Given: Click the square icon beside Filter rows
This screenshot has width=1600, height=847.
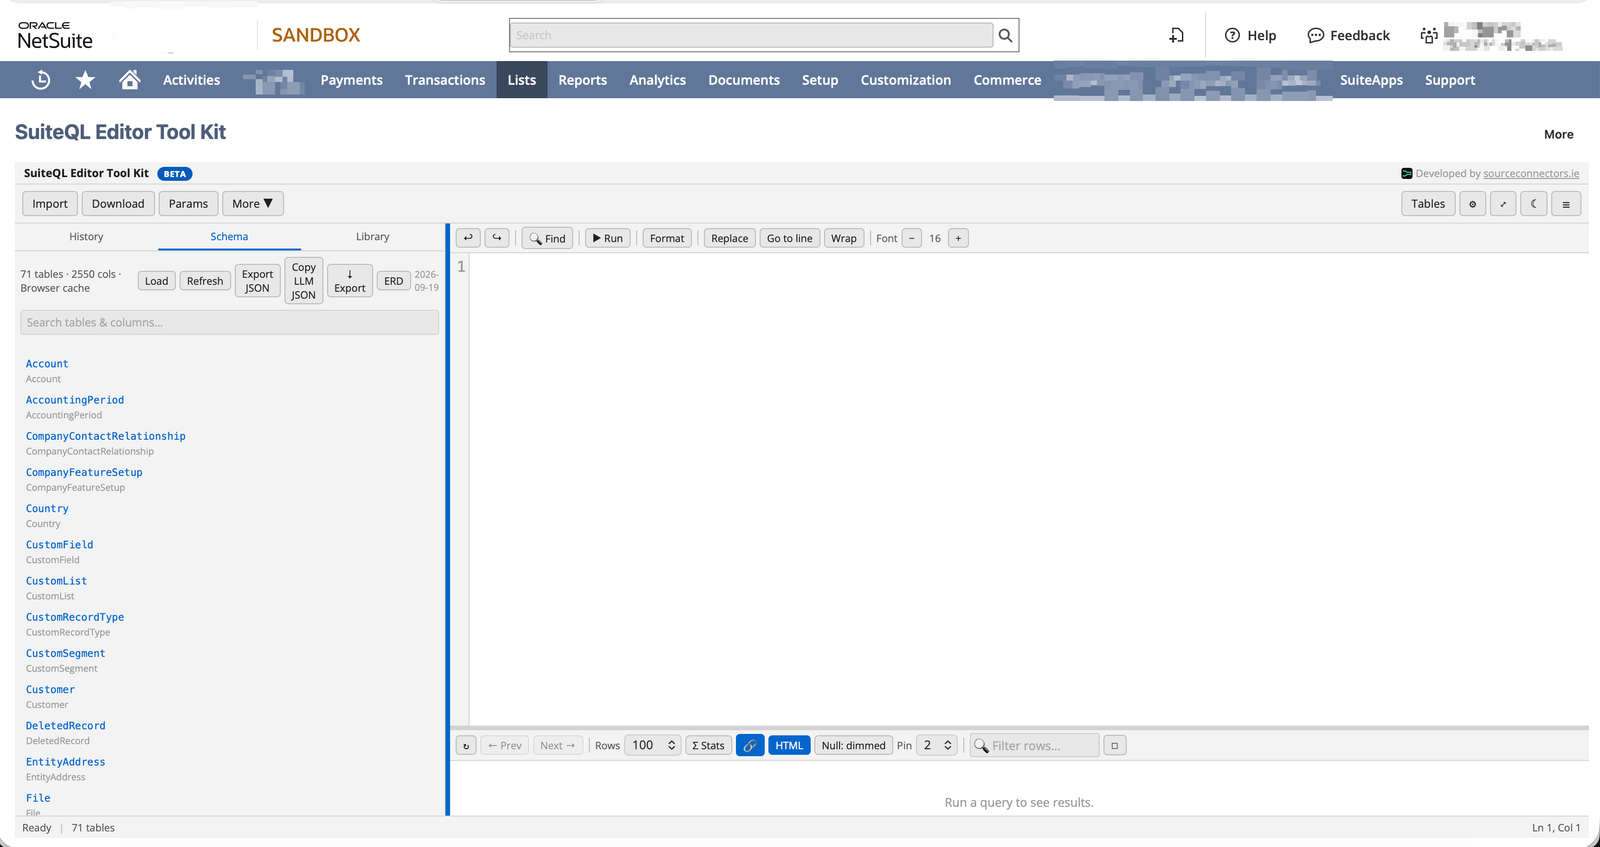Looking at the screenshot, I should click(1115, 746).
